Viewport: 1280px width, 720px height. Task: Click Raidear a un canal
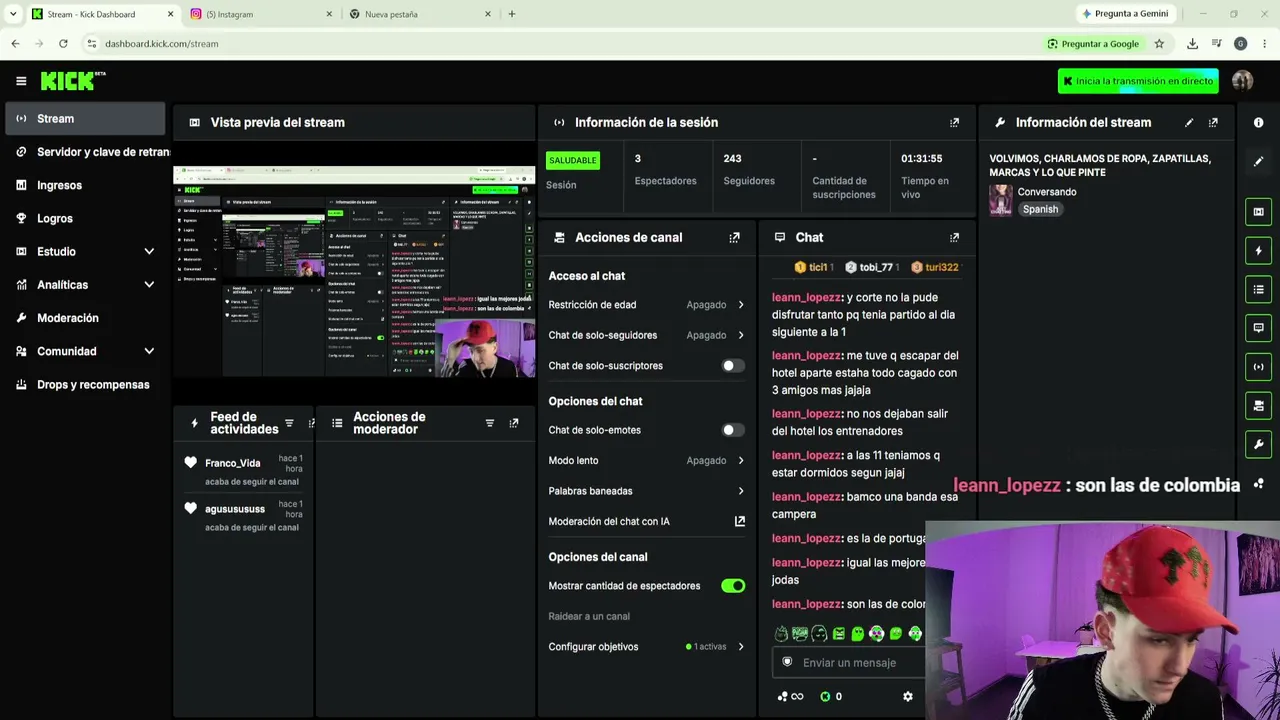(x=589, y=616)
